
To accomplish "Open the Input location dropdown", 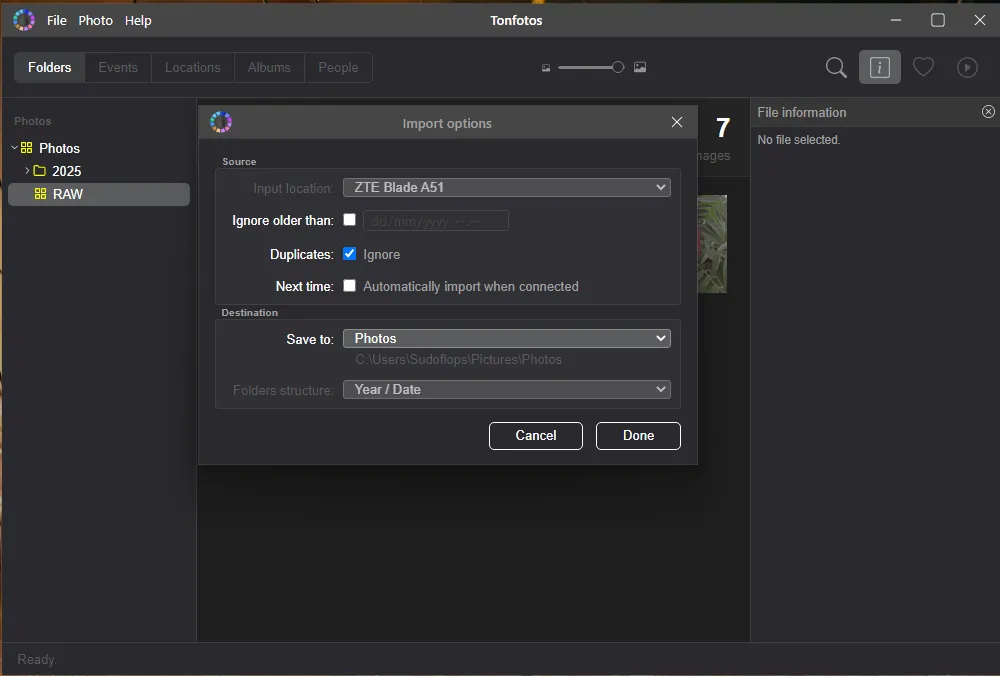I will [506, 187].
